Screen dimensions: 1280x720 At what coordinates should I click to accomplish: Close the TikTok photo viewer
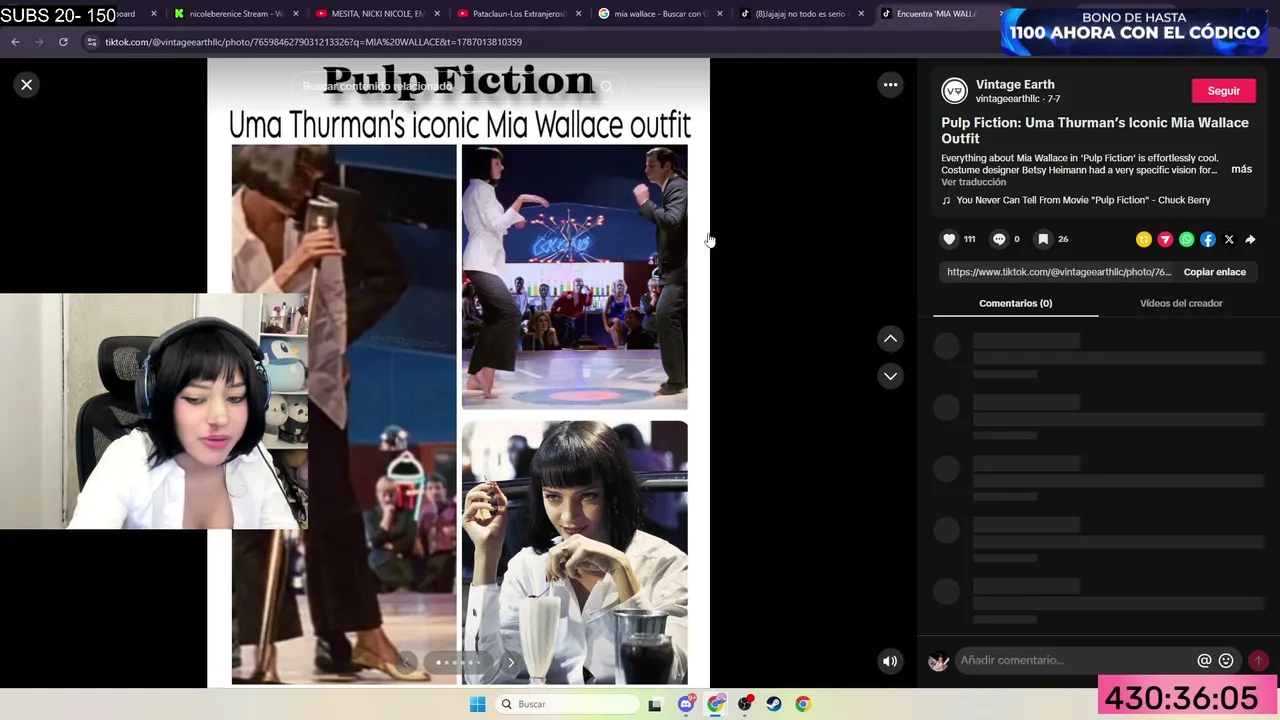click(27, 85)
